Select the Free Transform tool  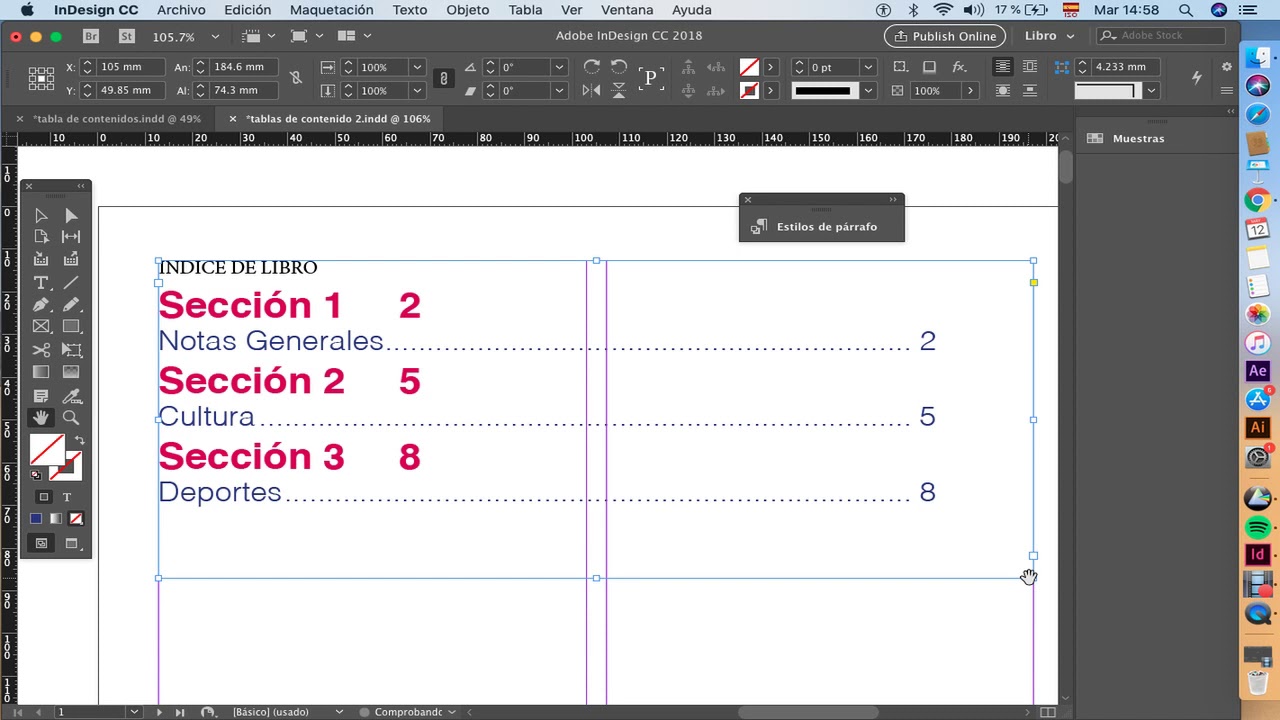71,350
